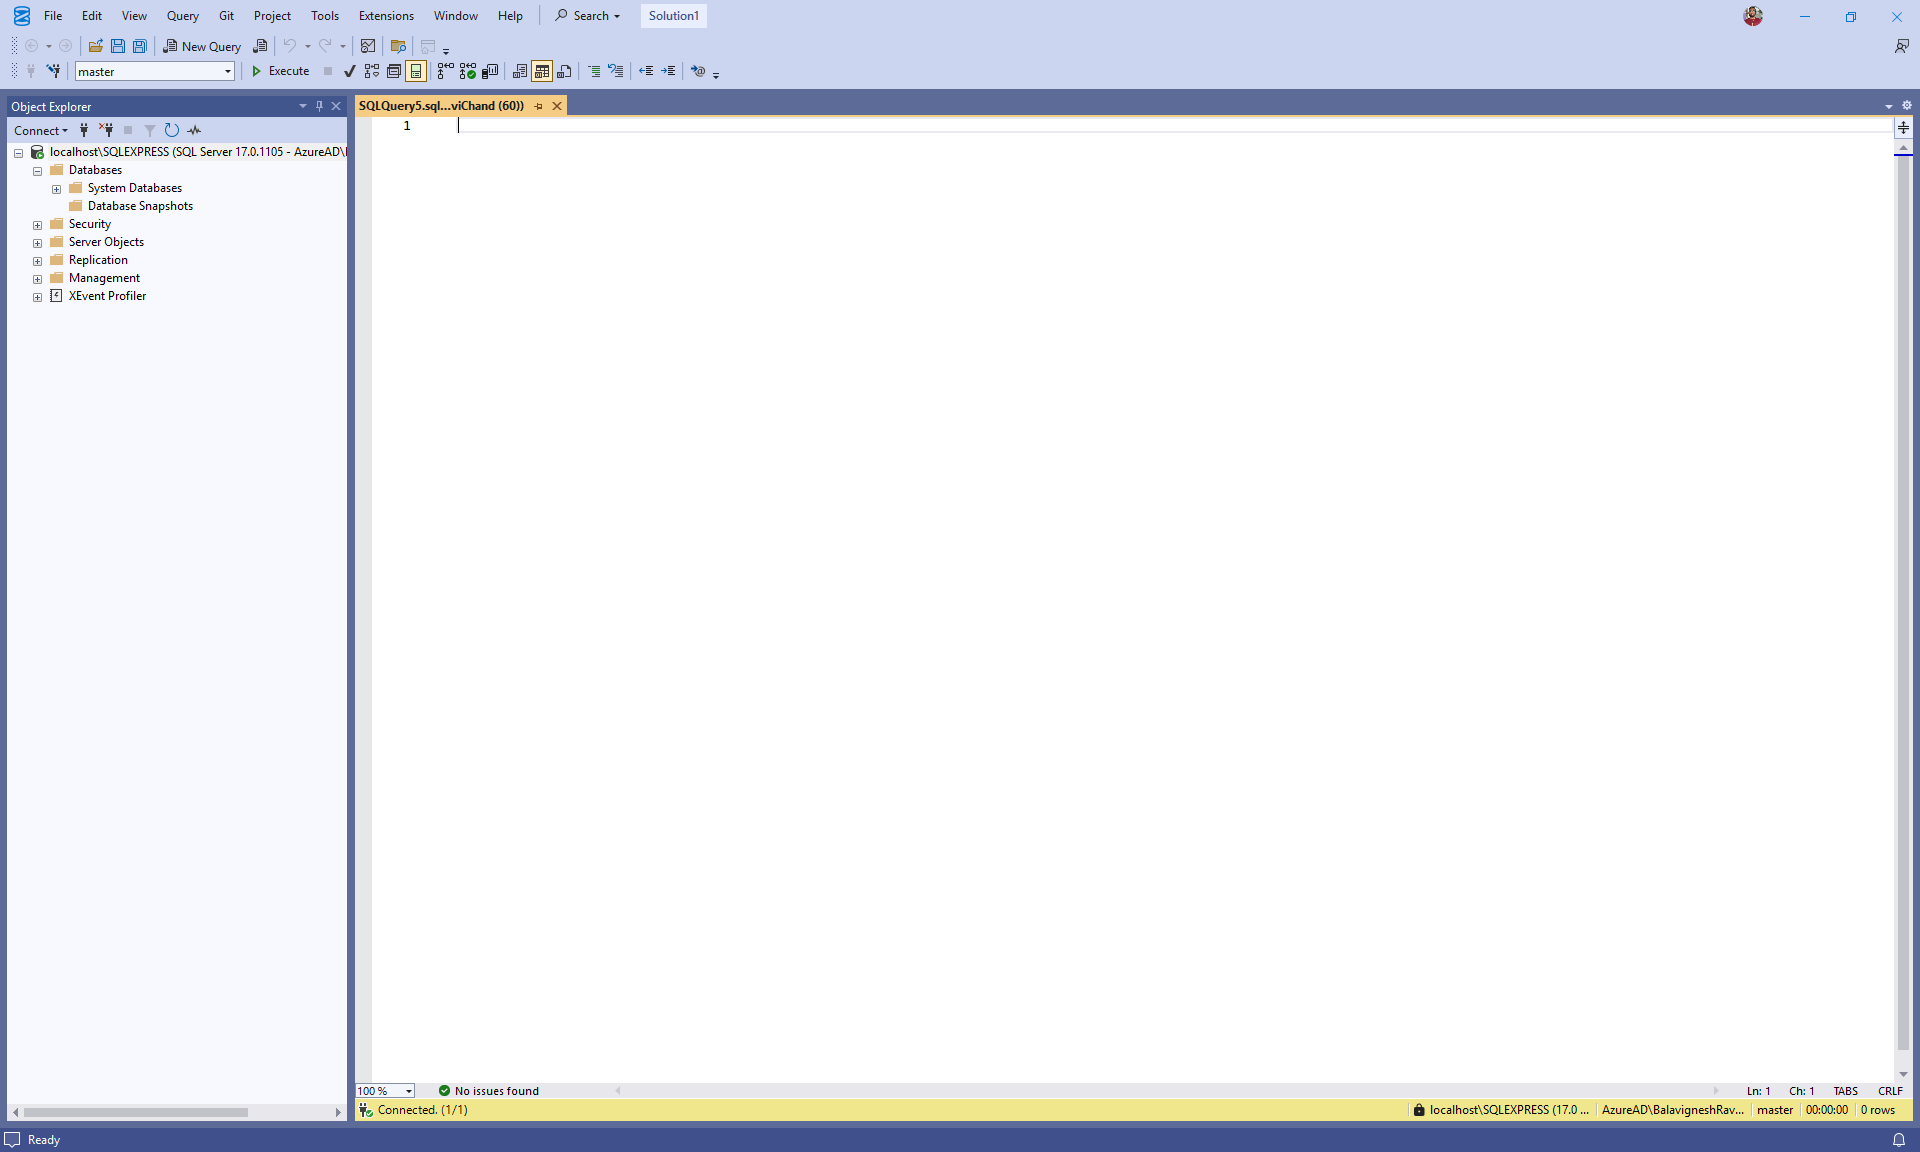Screen dimensions: 1920x1152
Task: Click the Object Explorer connect plug icon
Action: pos(84,130)
